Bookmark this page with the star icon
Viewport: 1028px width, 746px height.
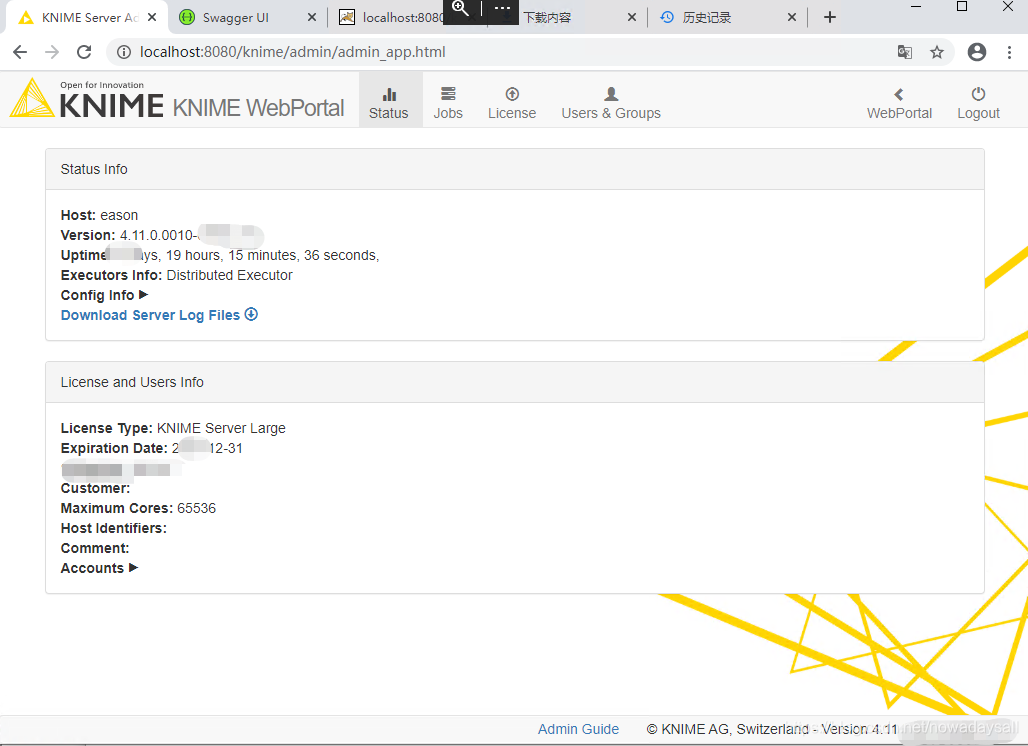pyautogui.click(x=937, y=52)
